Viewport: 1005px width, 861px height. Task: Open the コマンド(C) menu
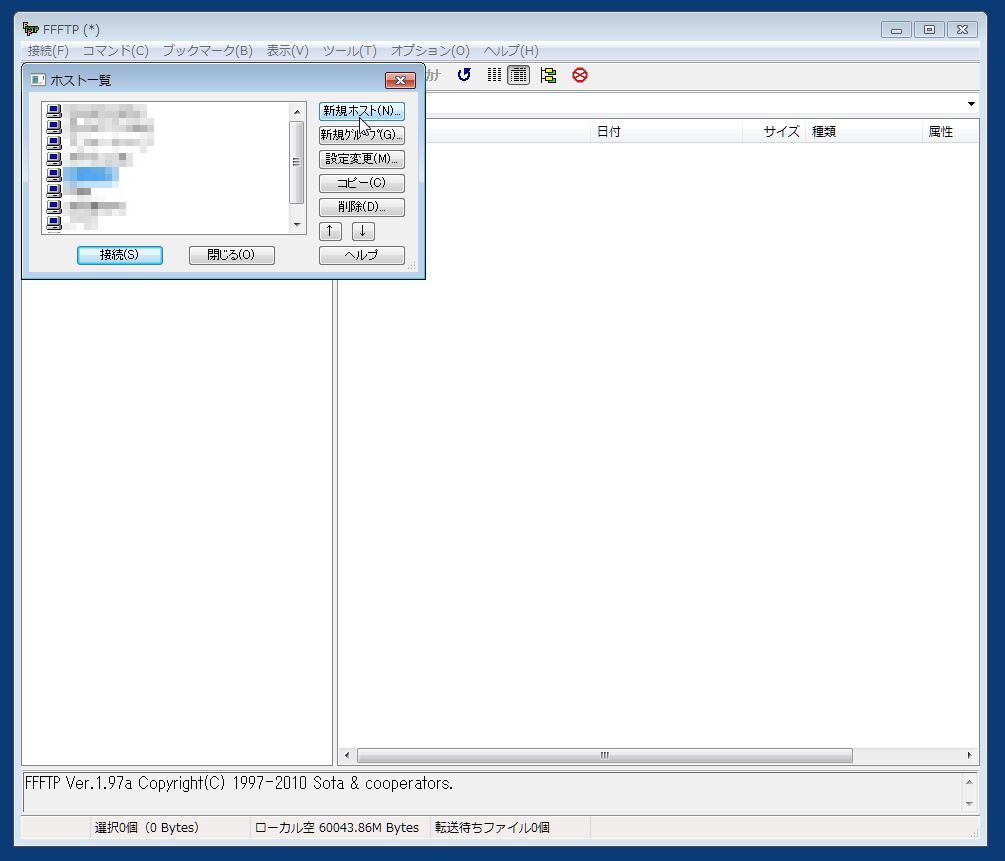point(115,51)
